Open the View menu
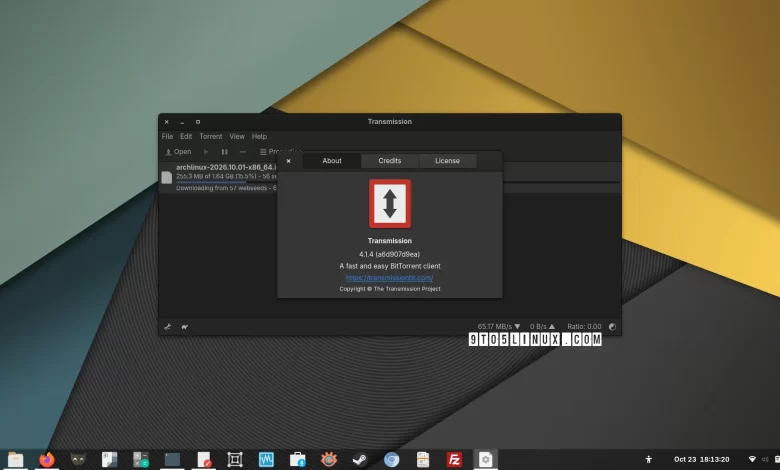The width and height of the screenshot is (780, 470). point(237,136)
